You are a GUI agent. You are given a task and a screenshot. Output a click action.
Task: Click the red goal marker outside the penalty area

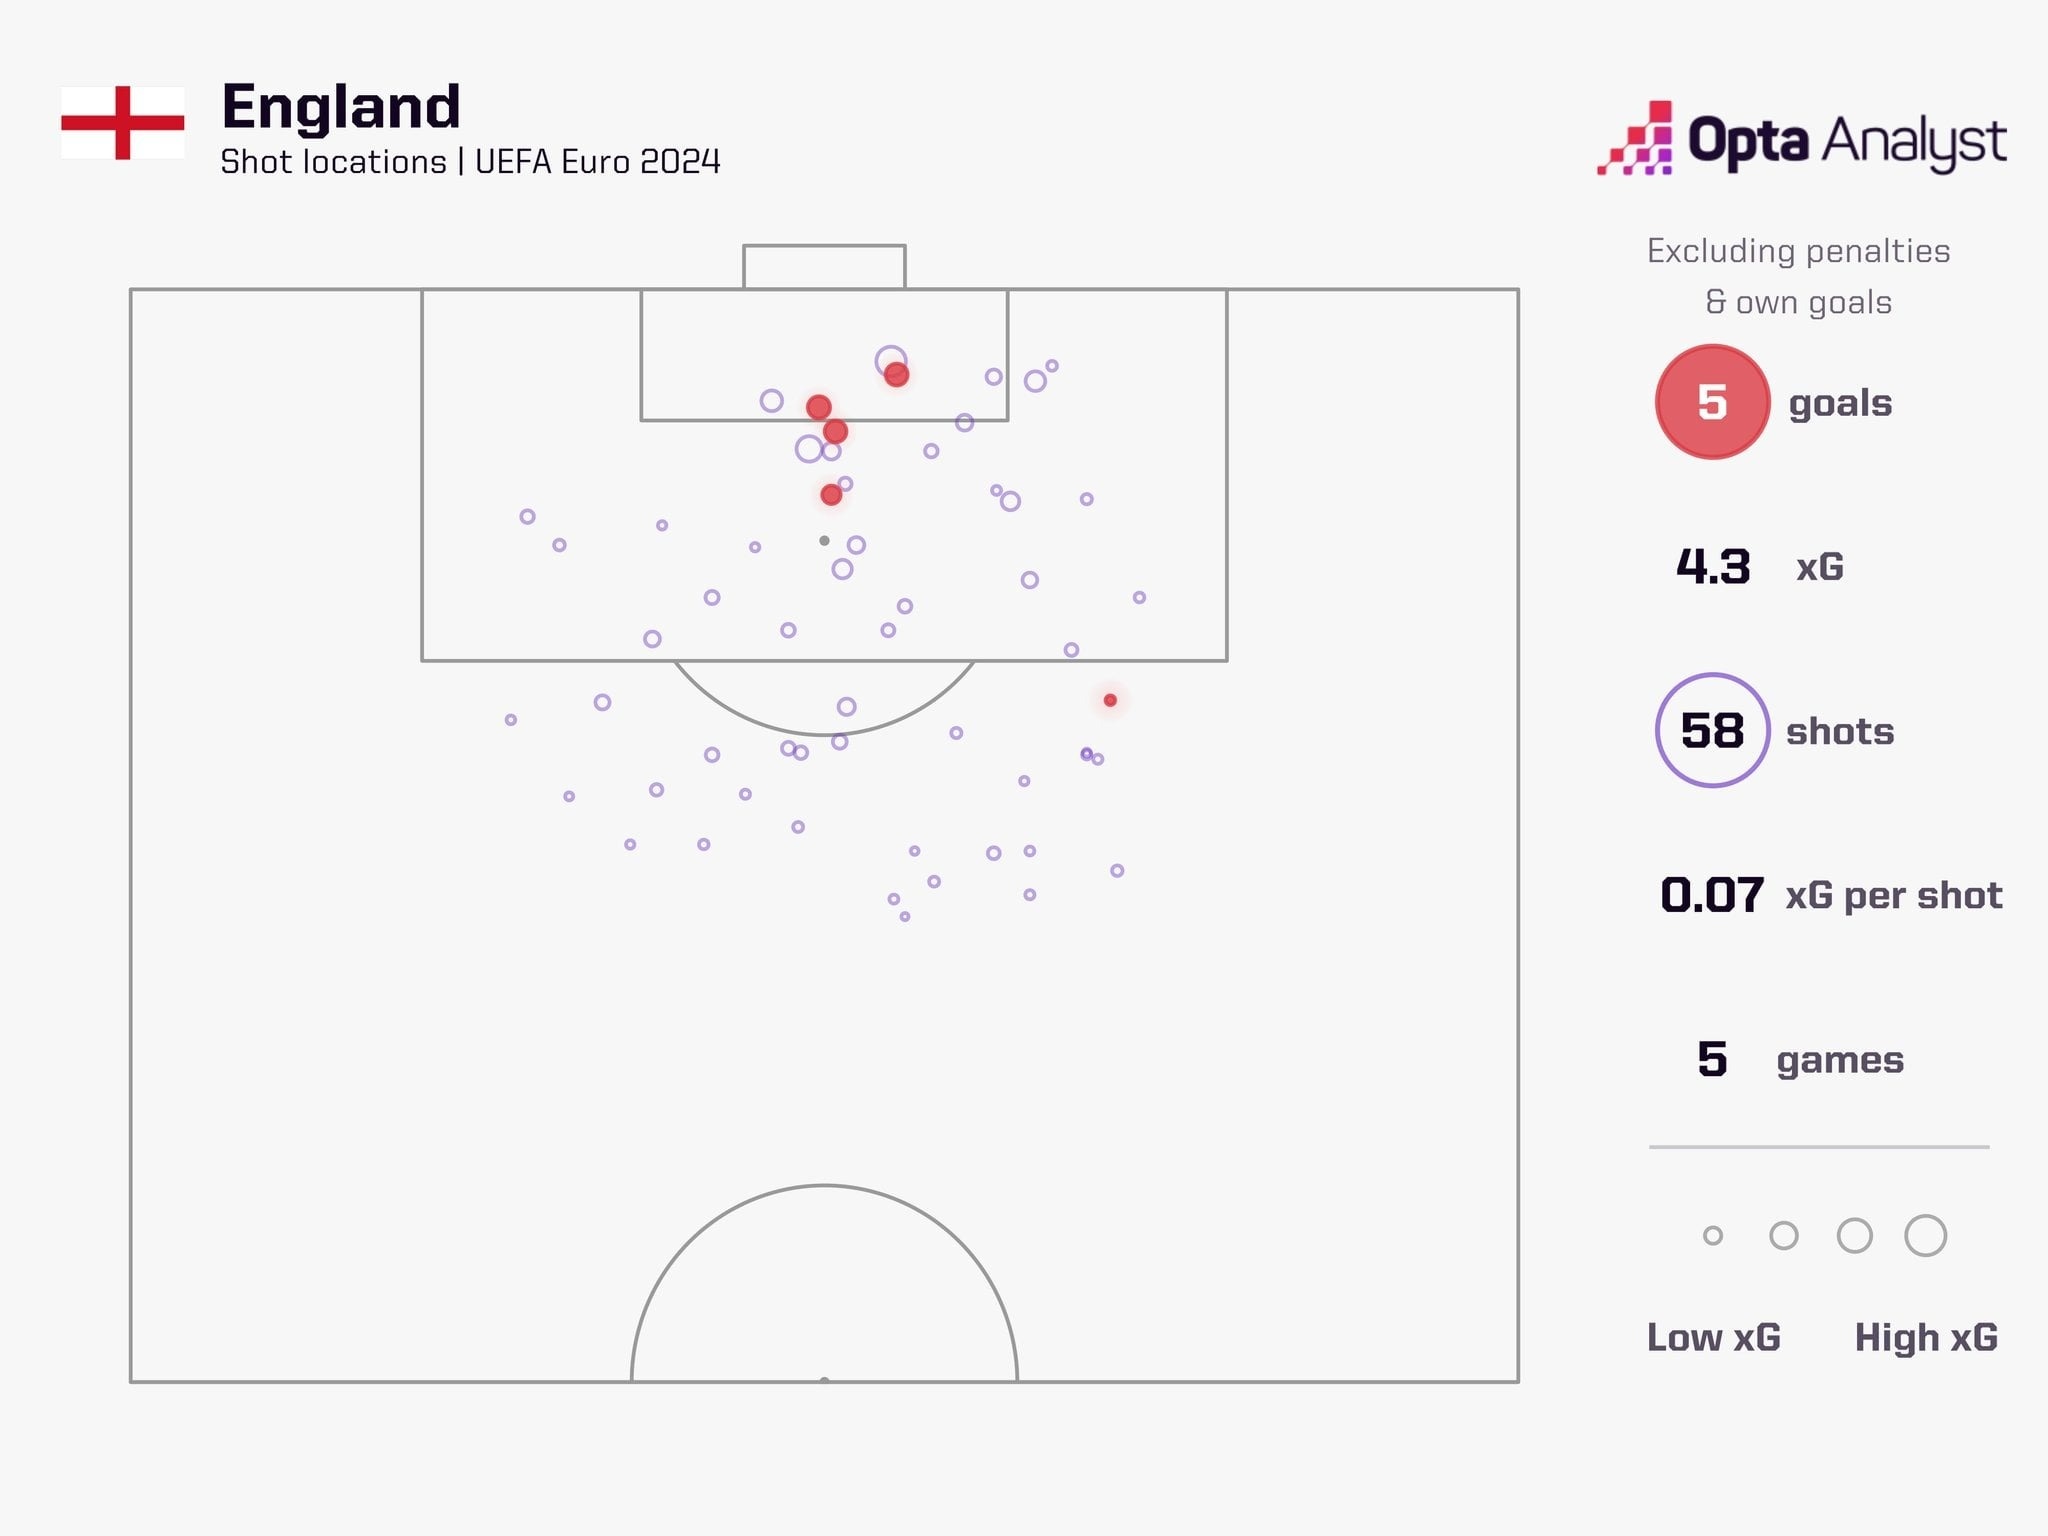1110,700
